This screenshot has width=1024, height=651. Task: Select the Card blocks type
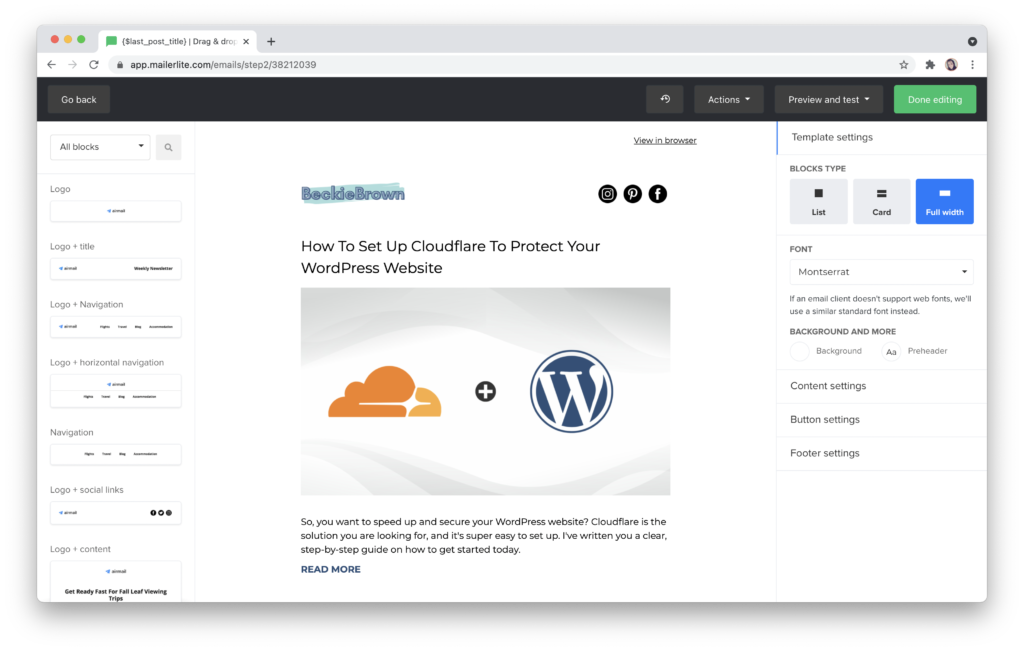(882, 201)
